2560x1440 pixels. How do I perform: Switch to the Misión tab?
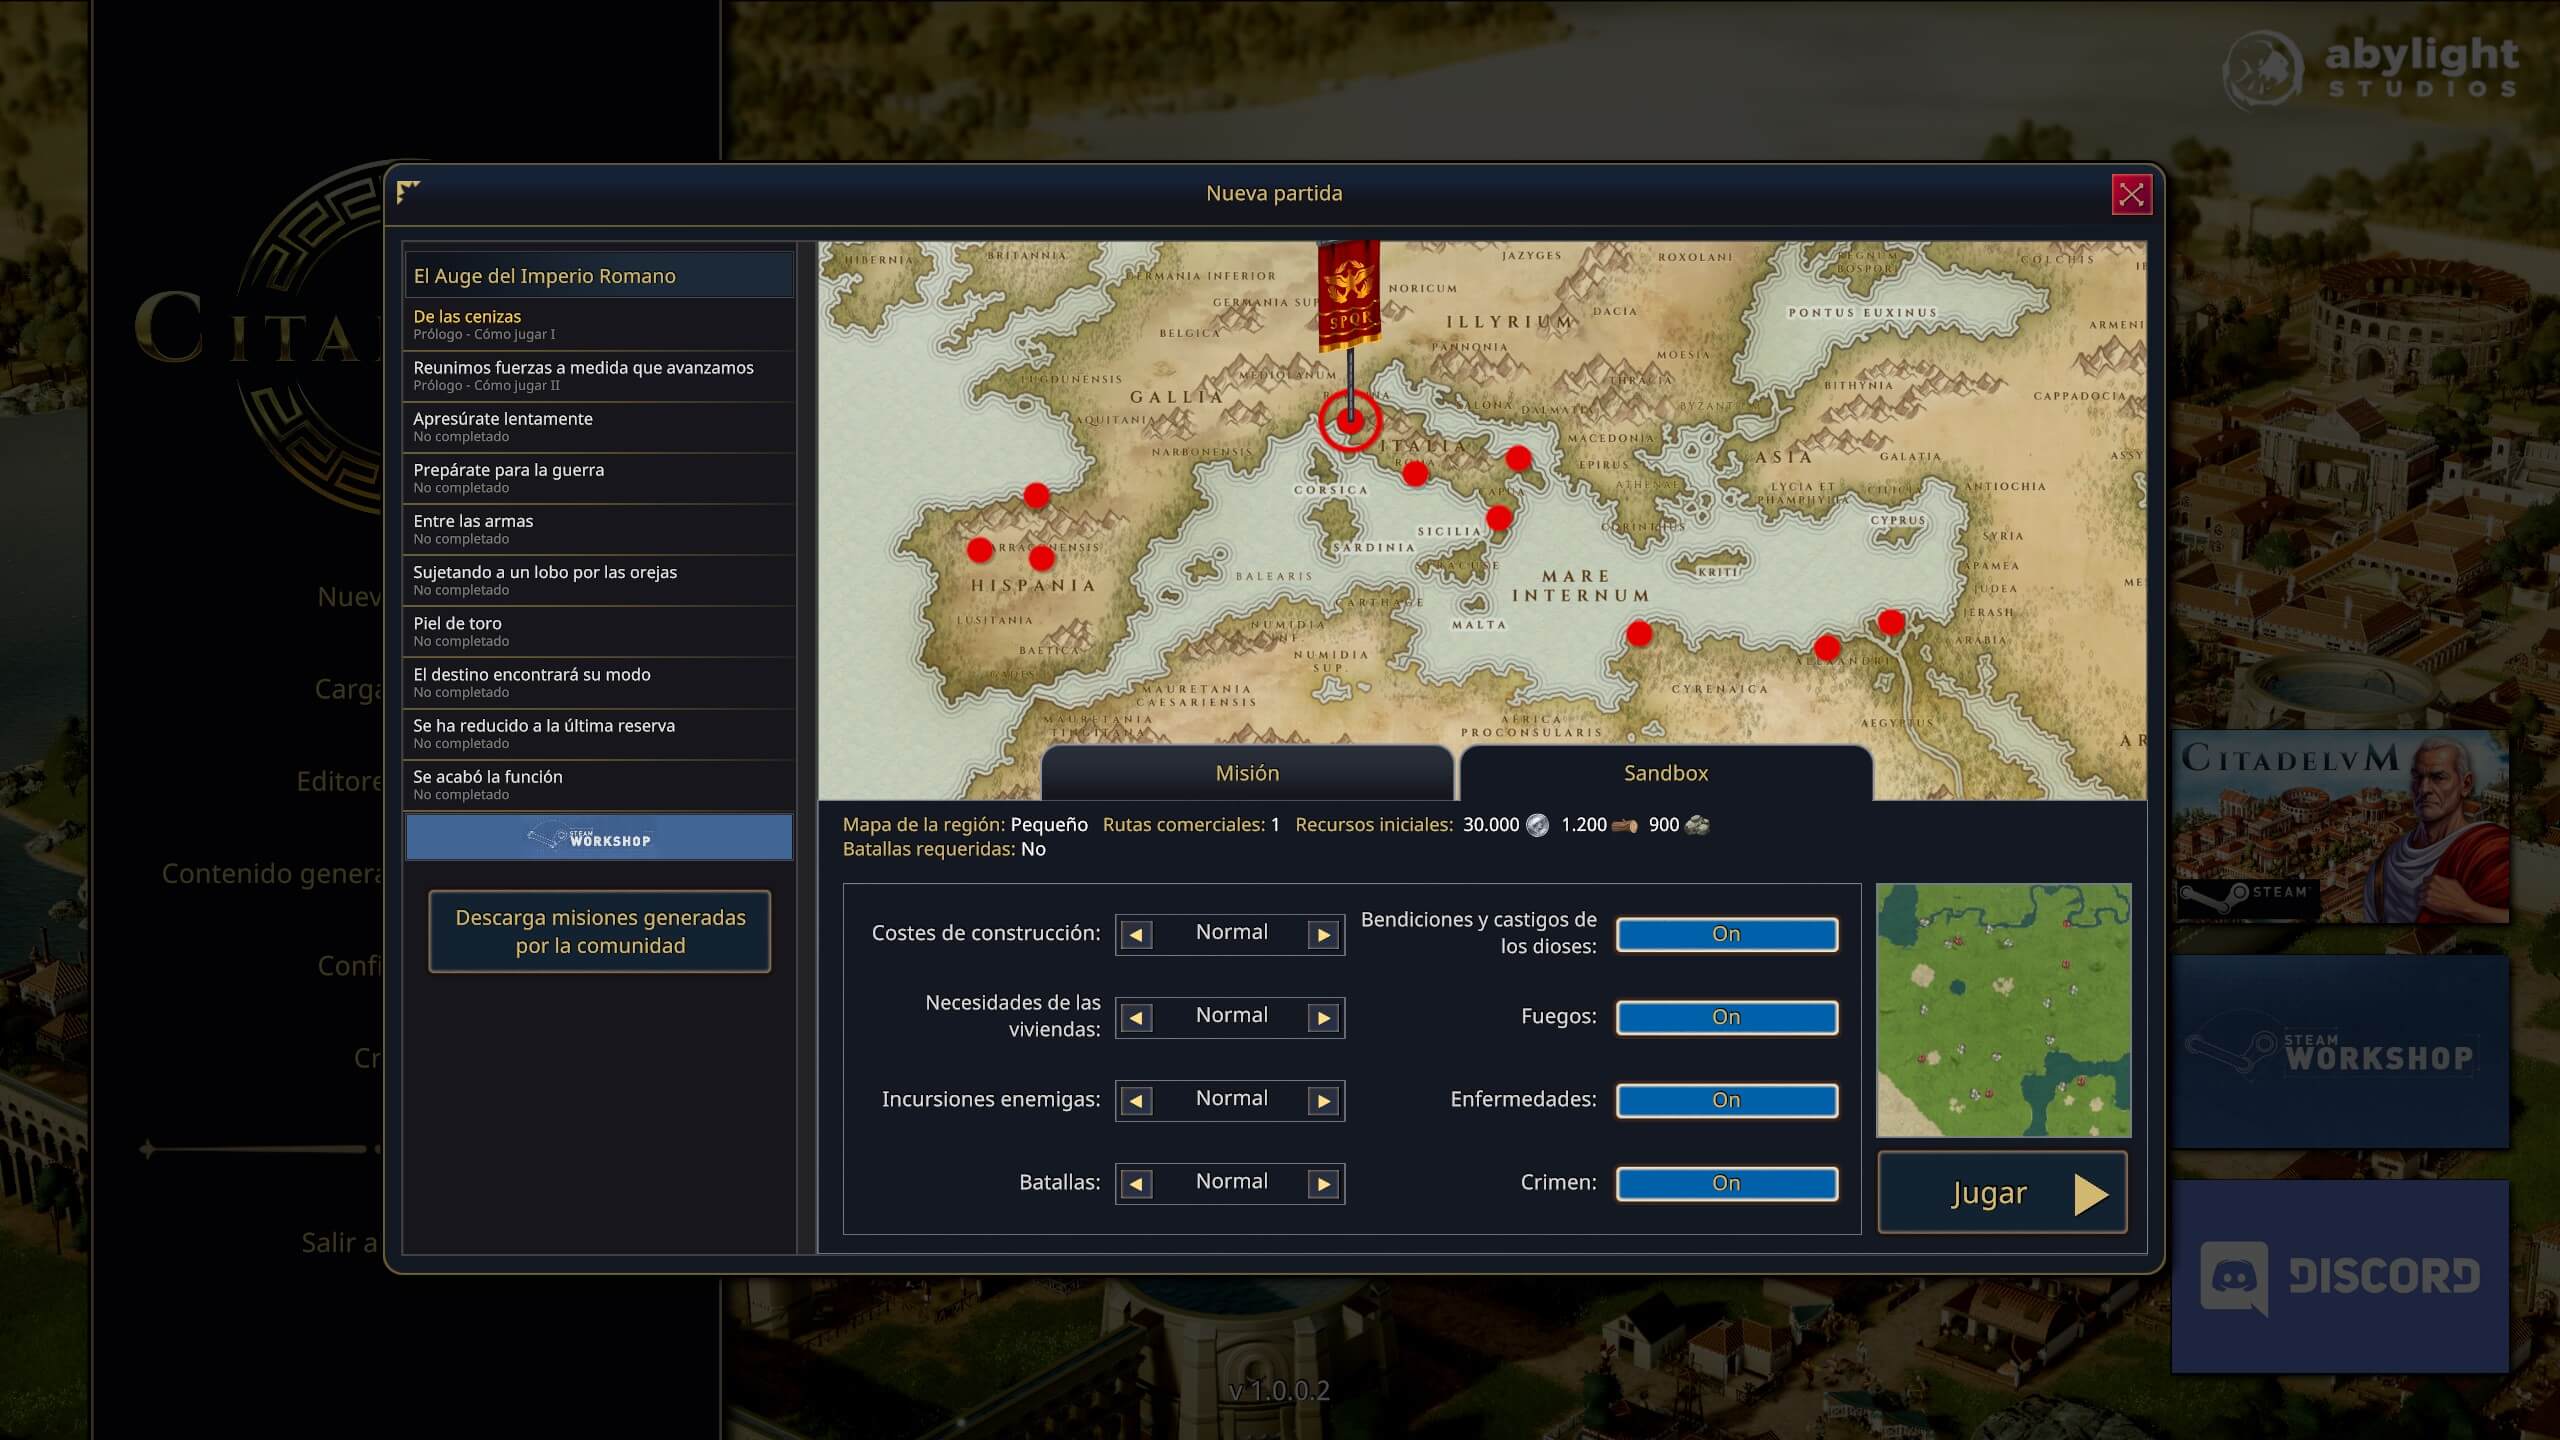(x=1247, y=773)
